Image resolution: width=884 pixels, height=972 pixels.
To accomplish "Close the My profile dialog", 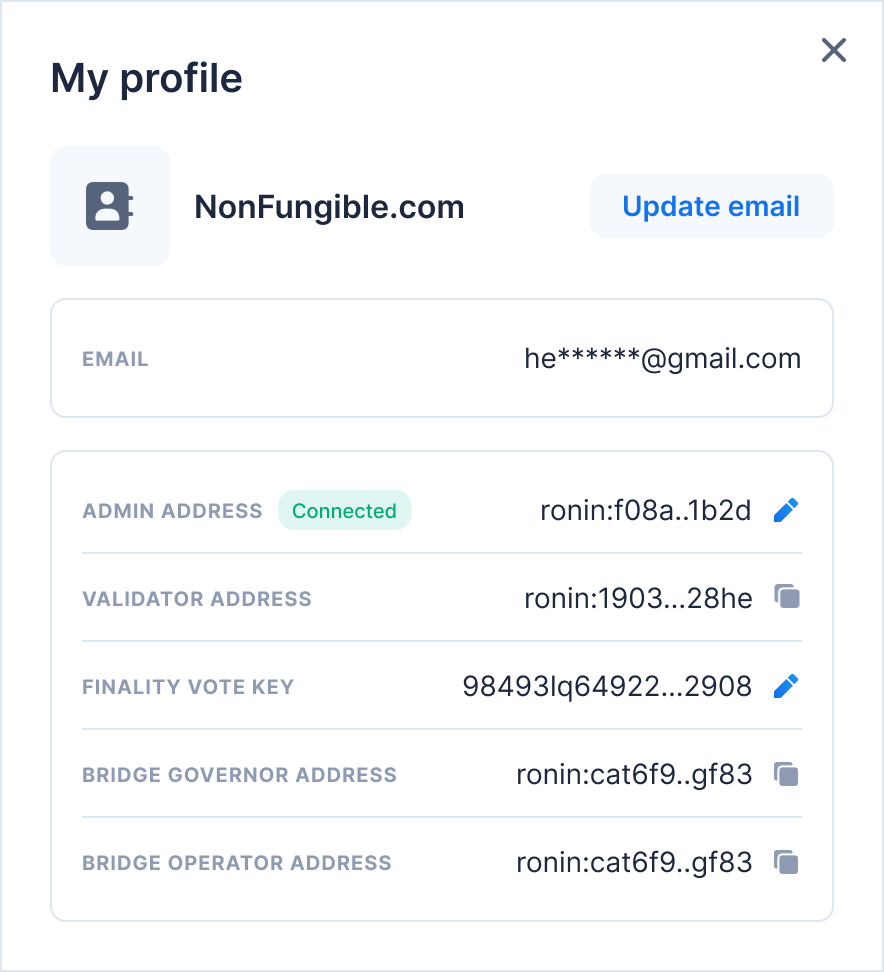I will tap(833, 50).
